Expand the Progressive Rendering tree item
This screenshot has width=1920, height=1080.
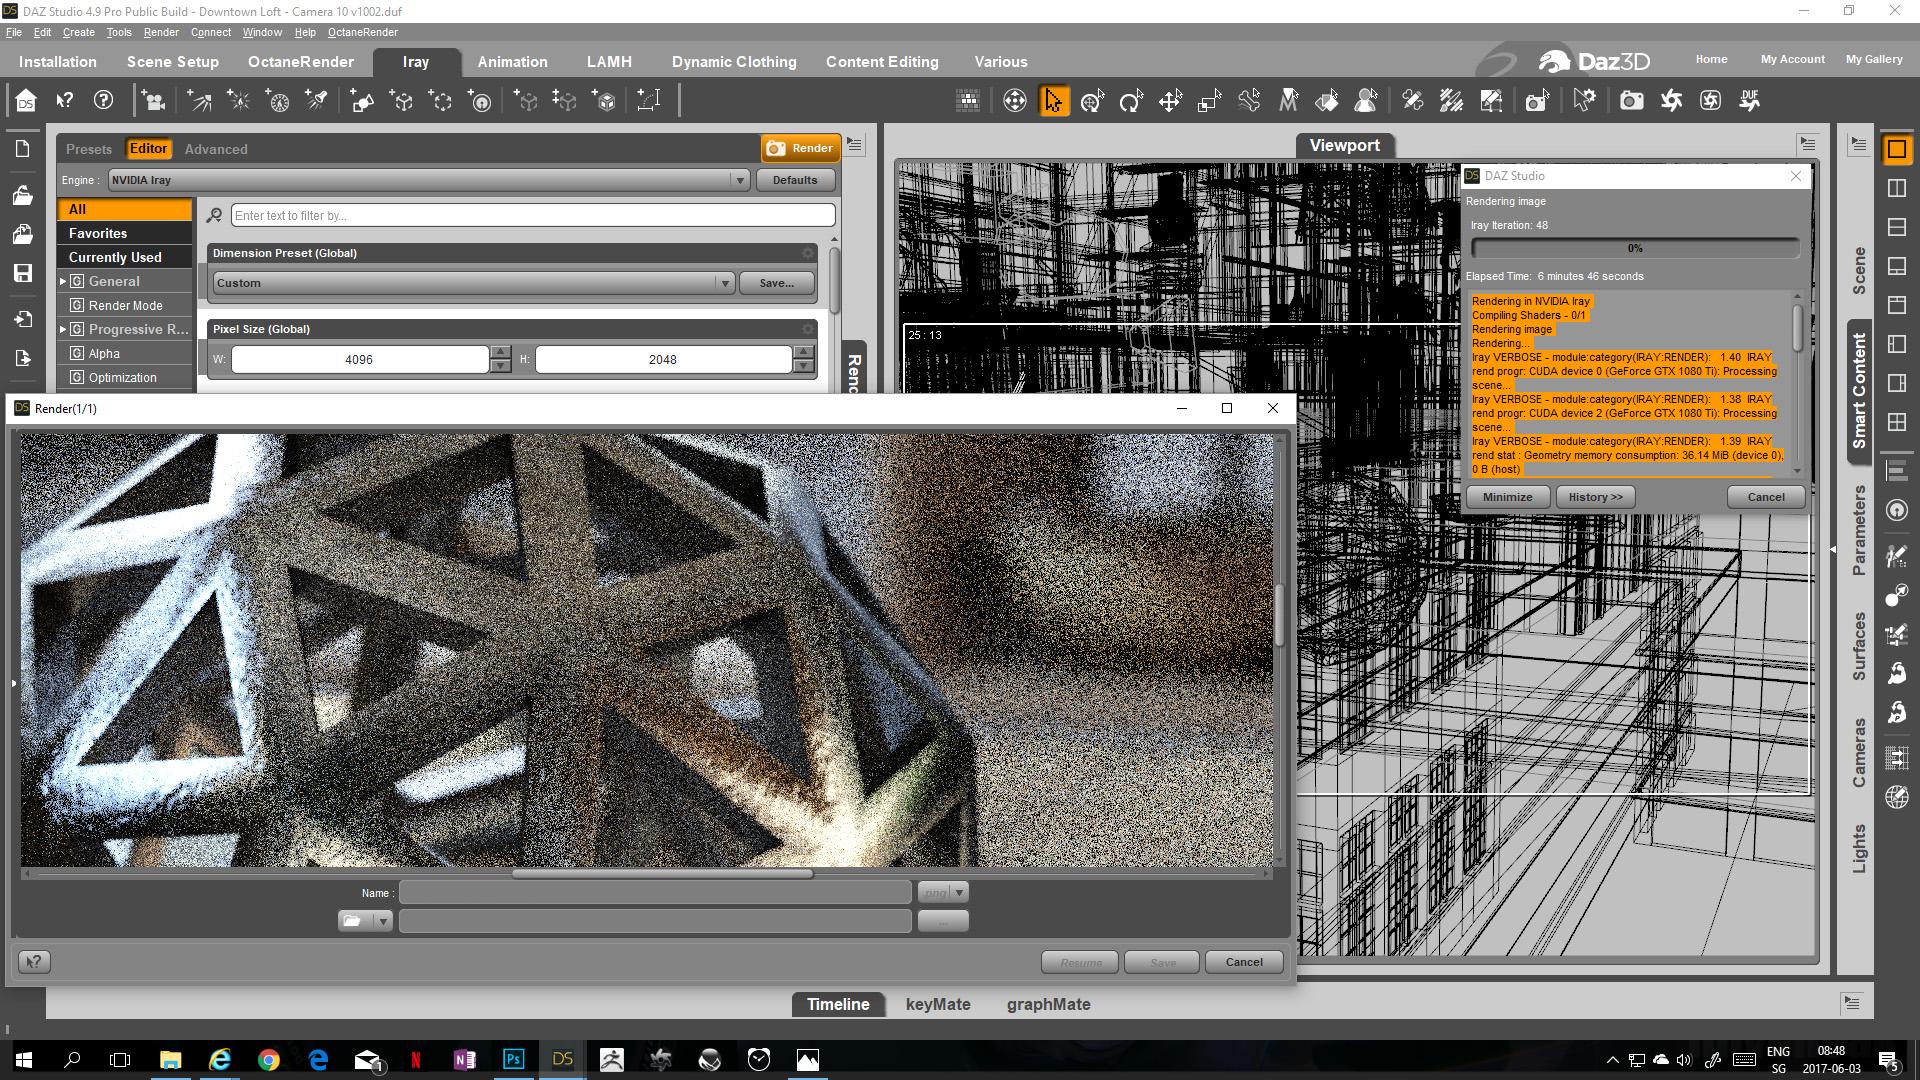pos(63,329)
